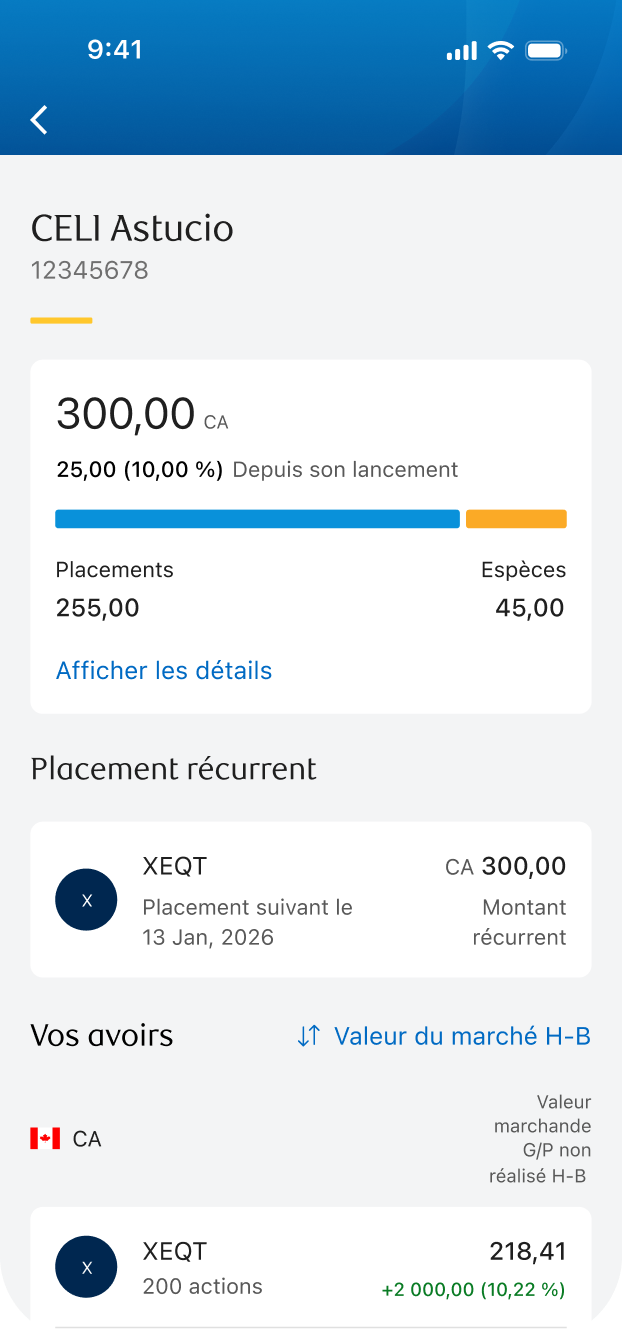Select the Placement récurrent section heading
Viewport: 622px width, 1340px height.
pos(173,768)
